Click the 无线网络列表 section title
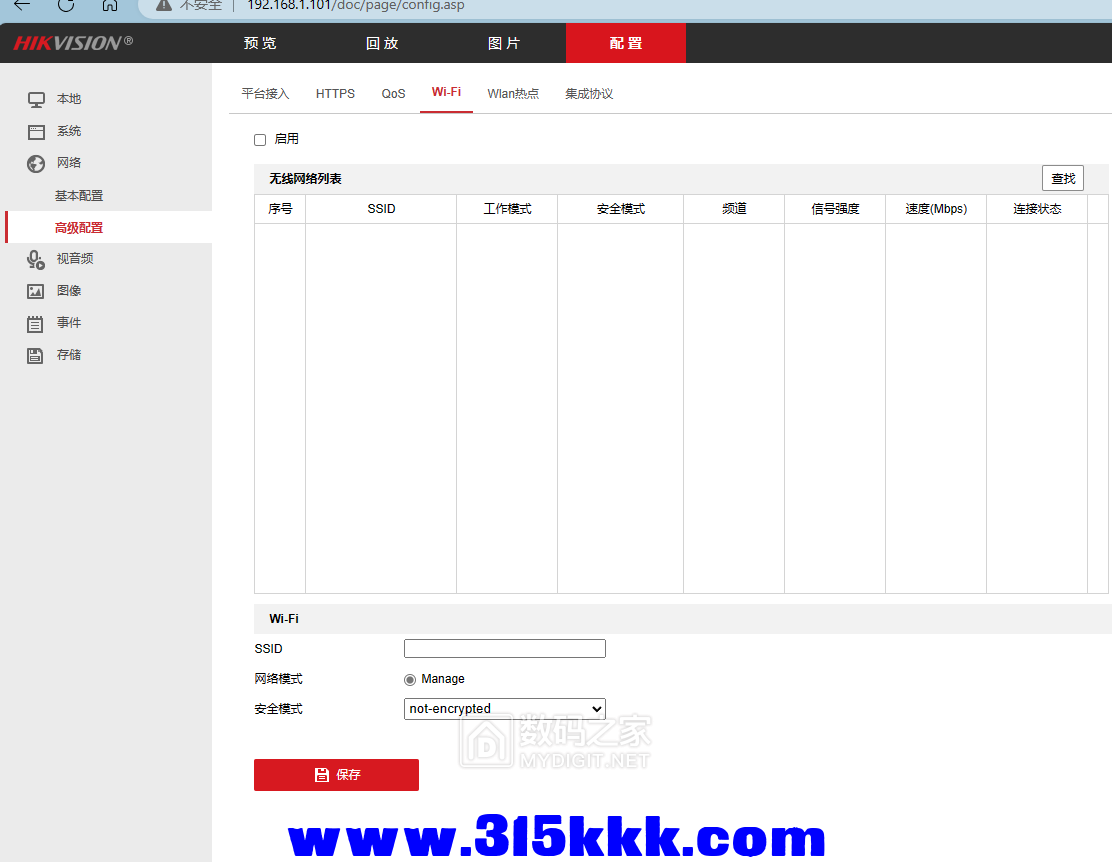 tap(305, 179)
